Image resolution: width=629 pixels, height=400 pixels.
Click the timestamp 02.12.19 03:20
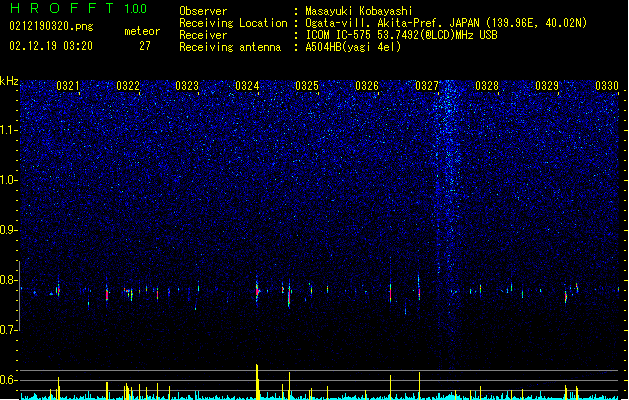click(51, 46)
